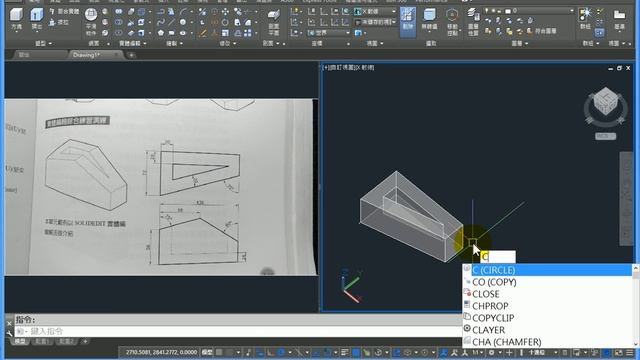The width and height of the screenshot is (640, 360).
Task: Choose C (CIRCLE) from the autocomplete list
Action: tap(547, 270)
